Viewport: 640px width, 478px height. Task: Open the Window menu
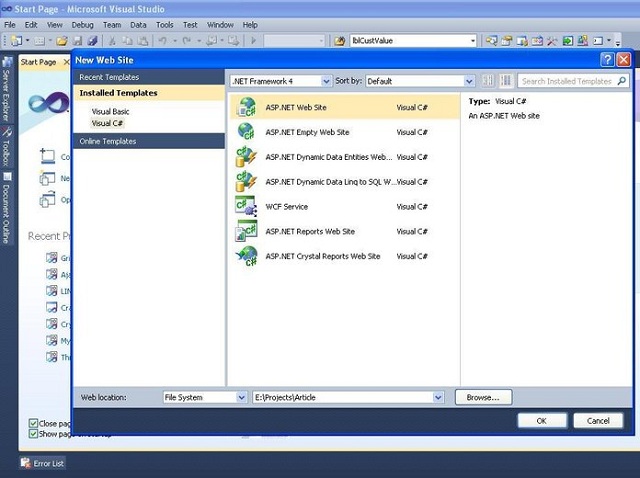point(220,25)
